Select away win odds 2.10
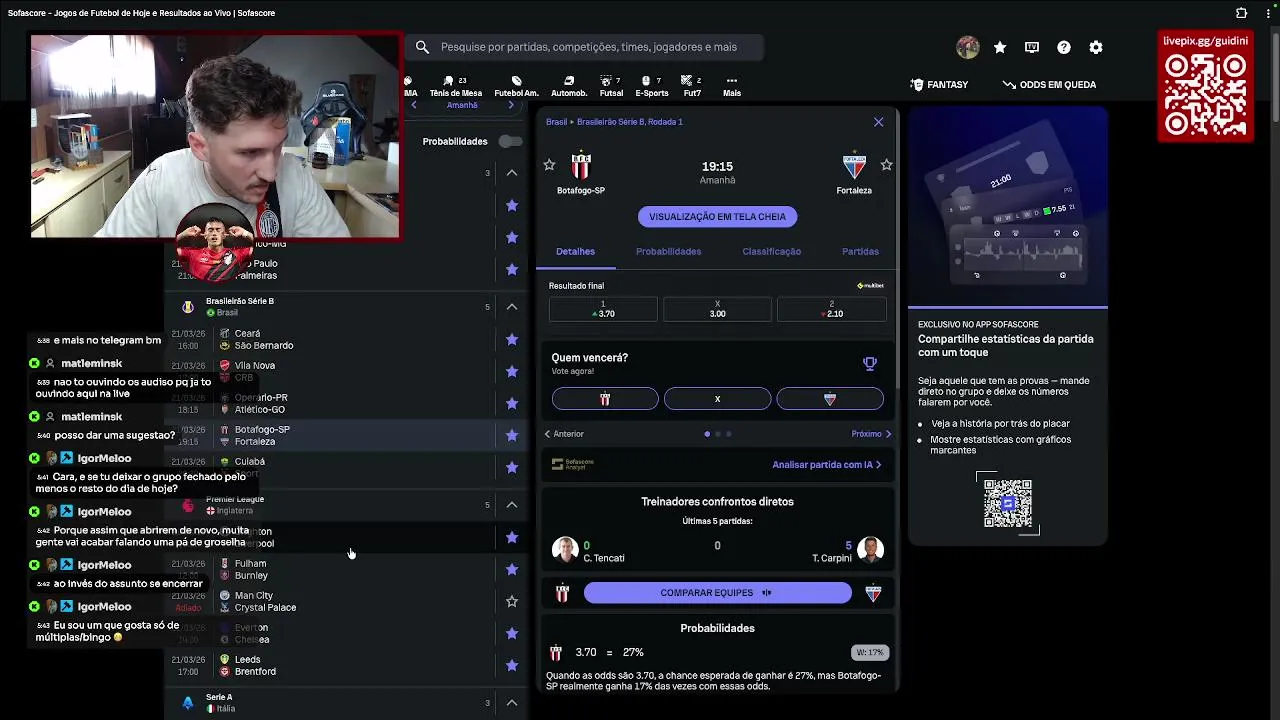 (x=831, y=309)
